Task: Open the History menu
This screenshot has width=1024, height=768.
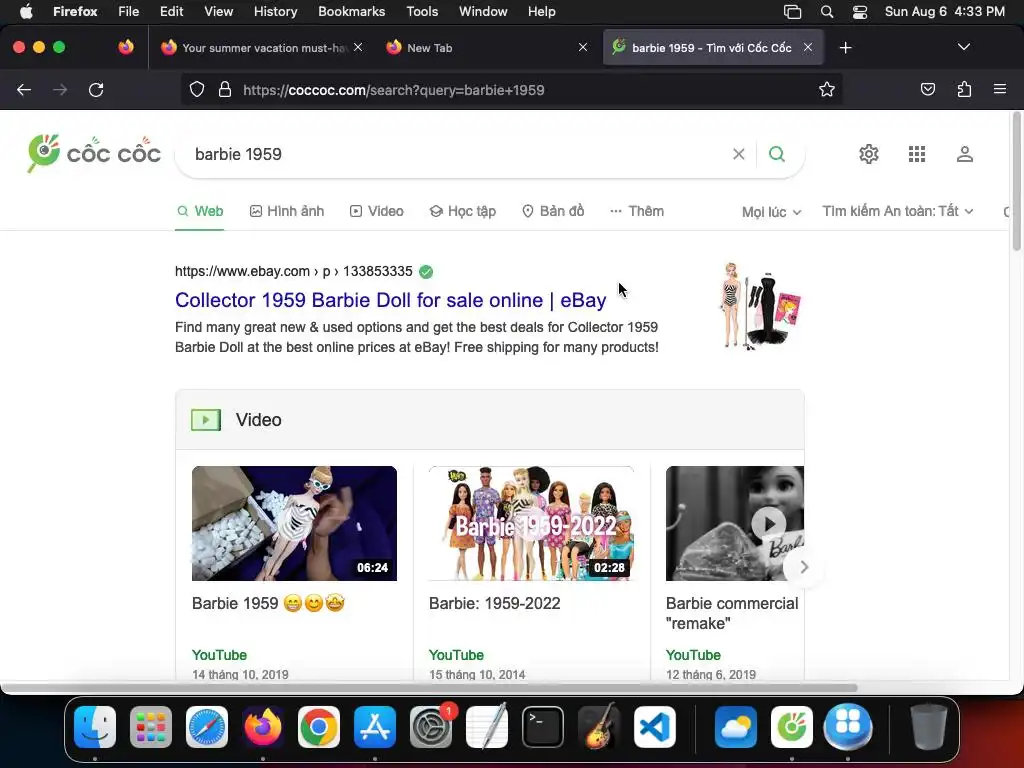Action: coord(276,12)
